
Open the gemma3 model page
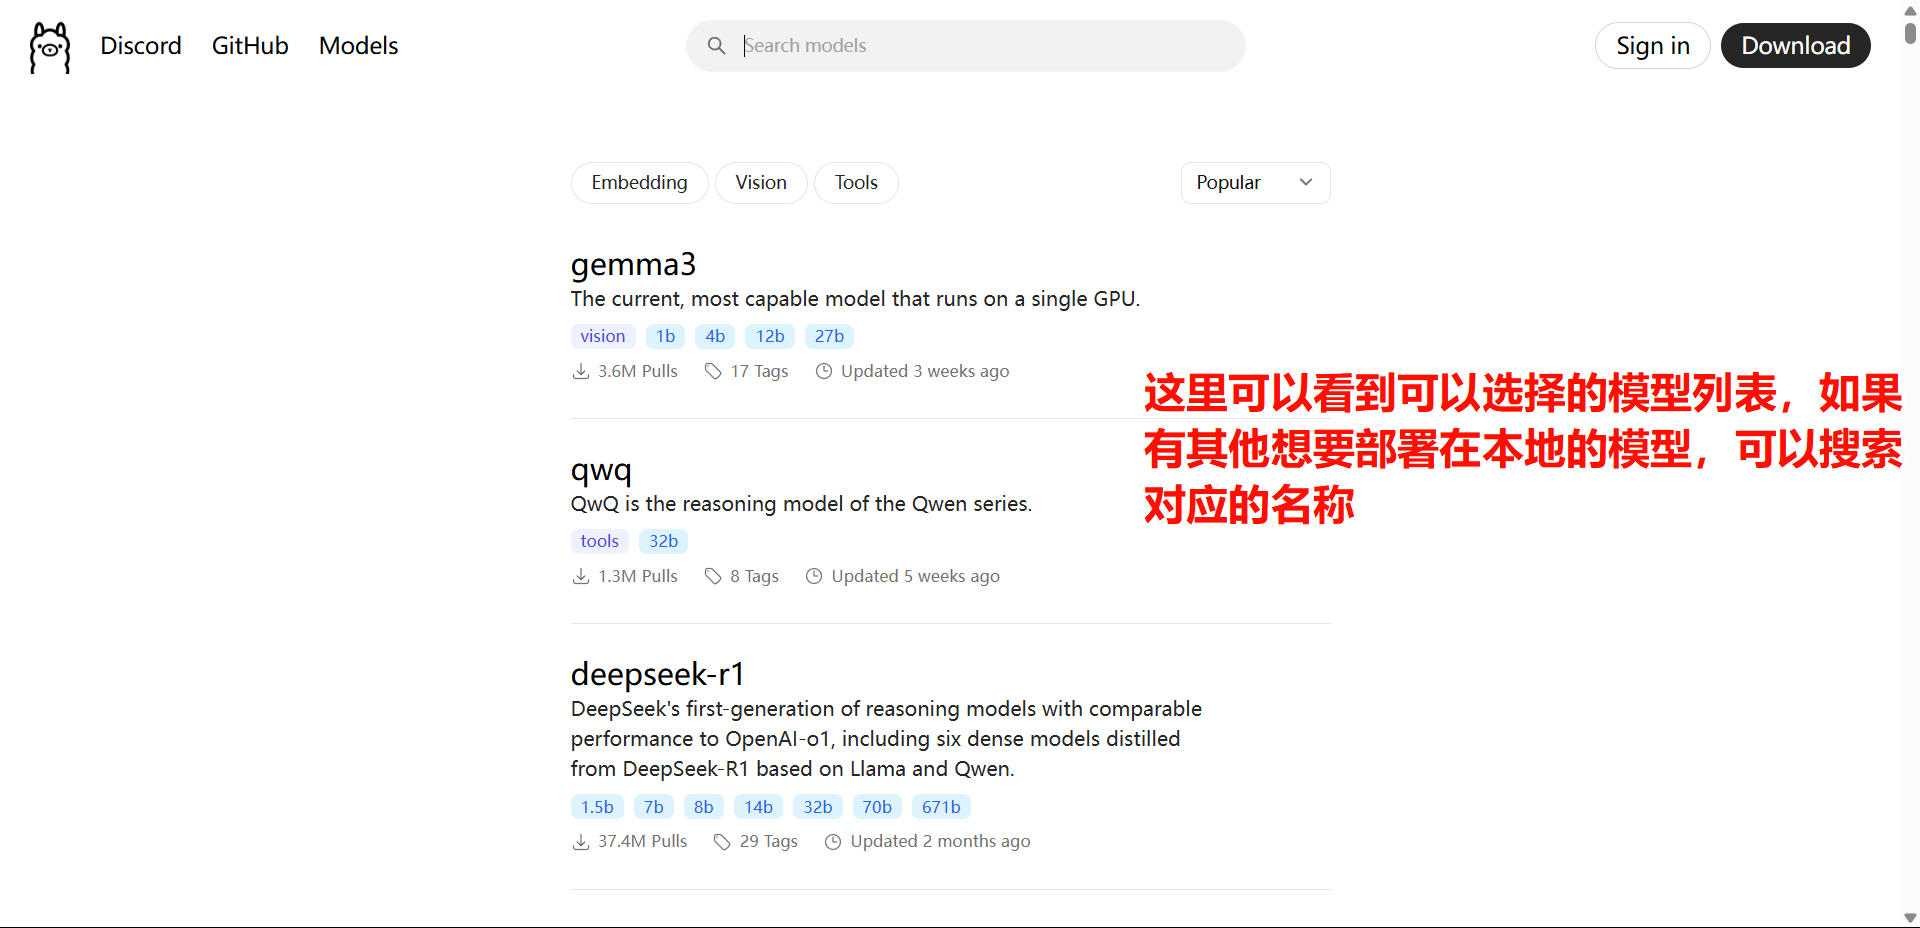click(x=633, y=265)
